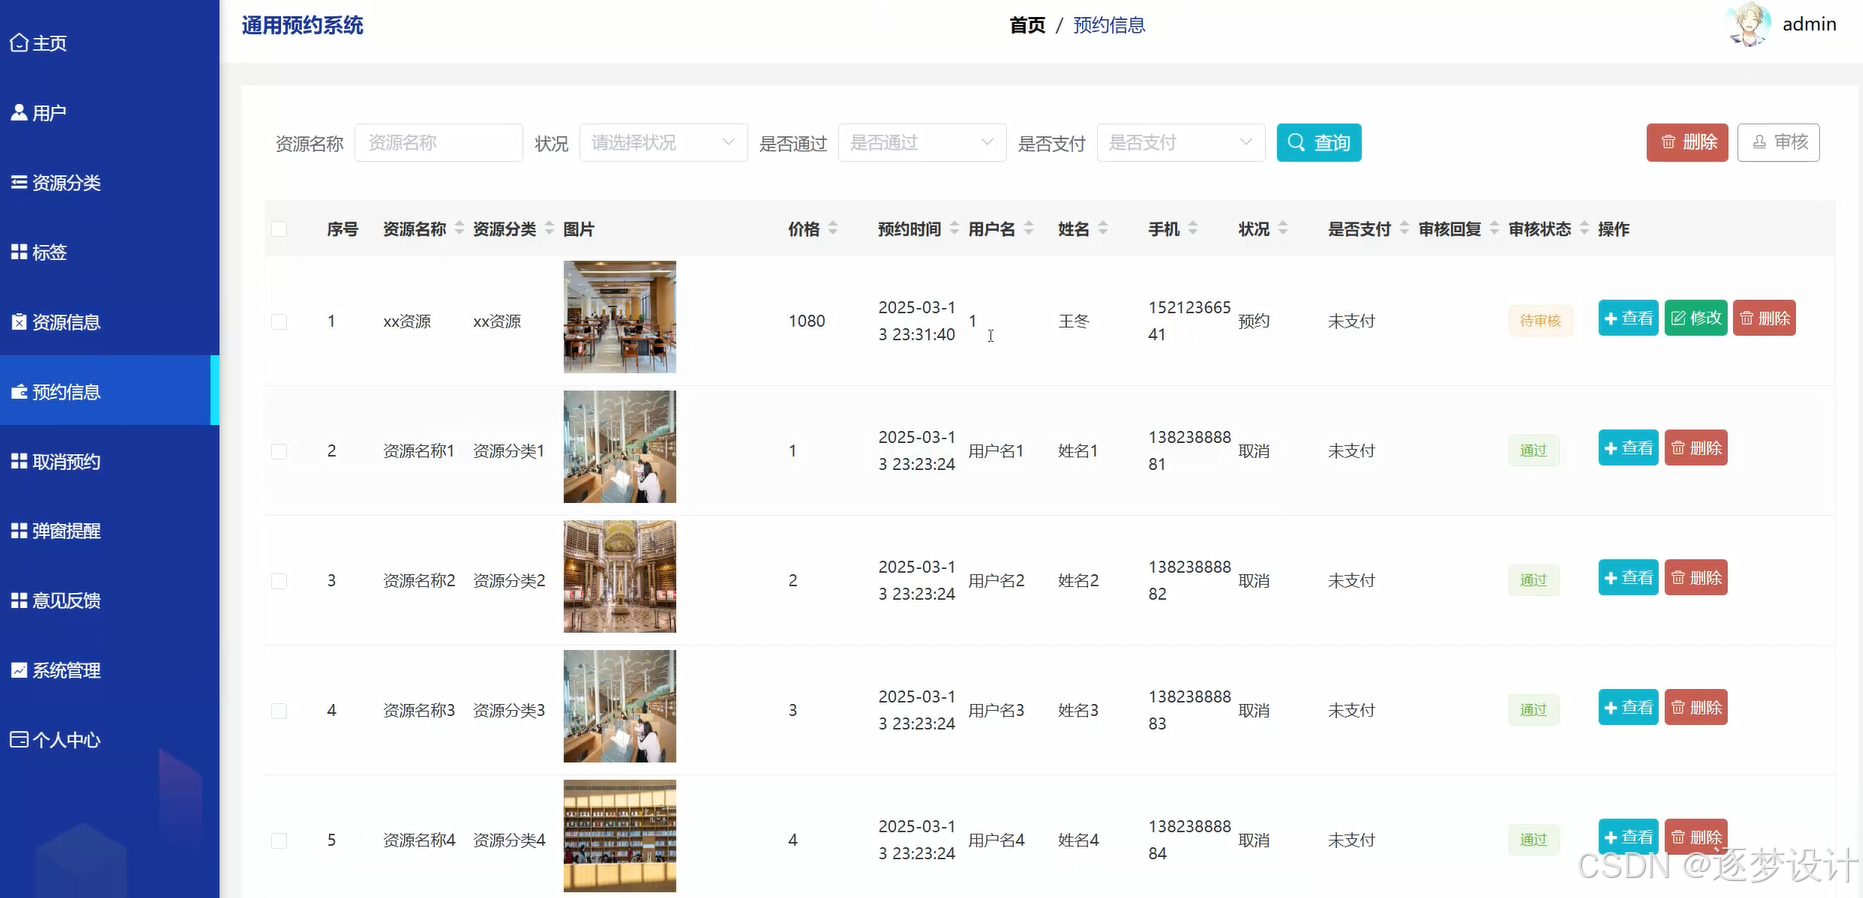
Task: Open 取消预约 sidebar item
Action: point(109,462)
